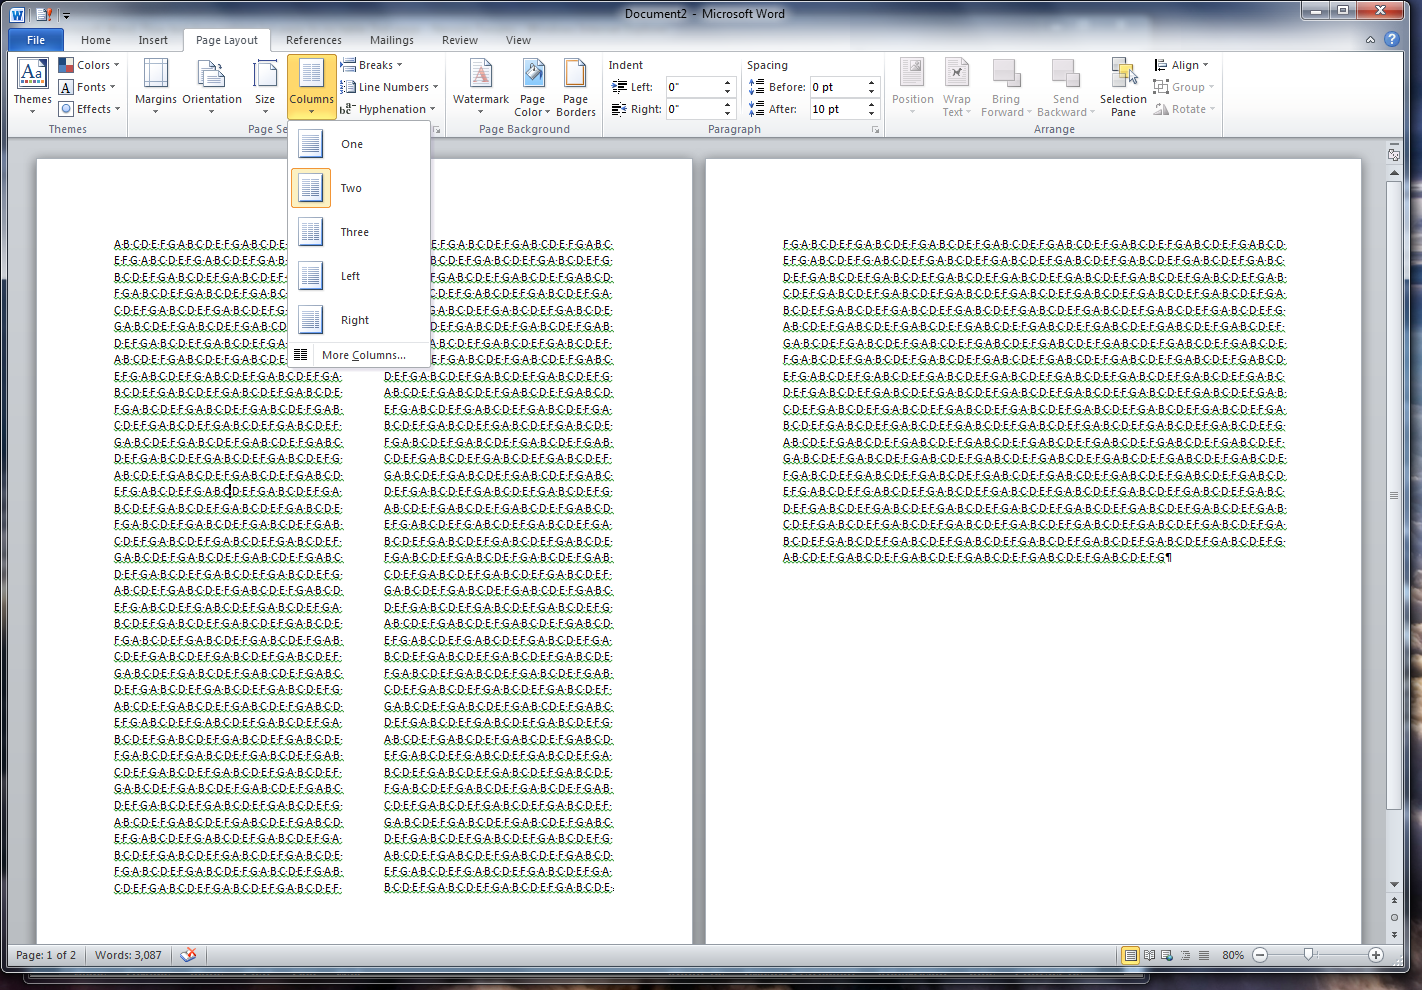Choose the Left column preset
Image resolution: width=1422 pixels, height=990 pixels.
coord(360,276)
